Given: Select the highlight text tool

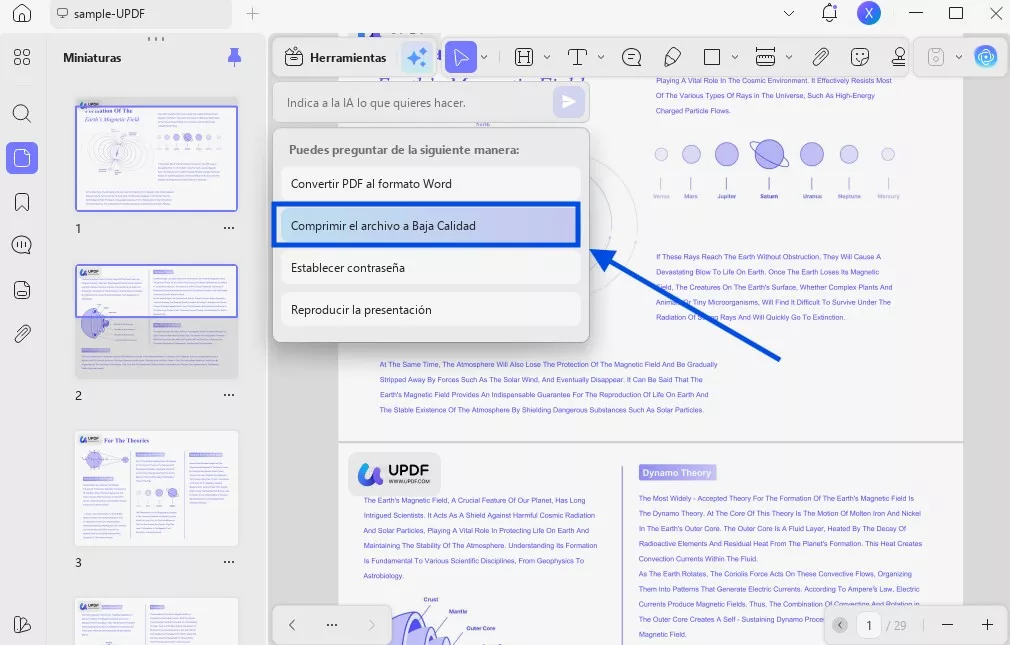Looking at the screenshot, I should [524, 57].
